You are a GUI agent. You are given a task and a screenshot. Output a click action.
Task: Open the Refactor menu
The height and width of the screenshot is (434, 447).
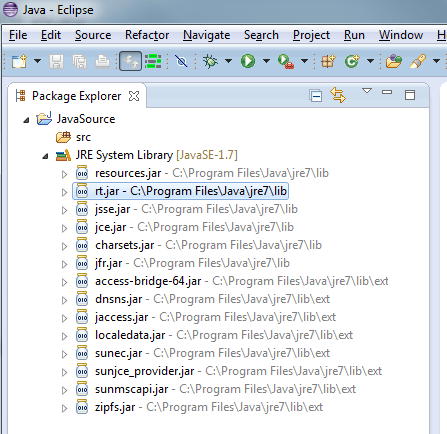click(x=147, y=35)
